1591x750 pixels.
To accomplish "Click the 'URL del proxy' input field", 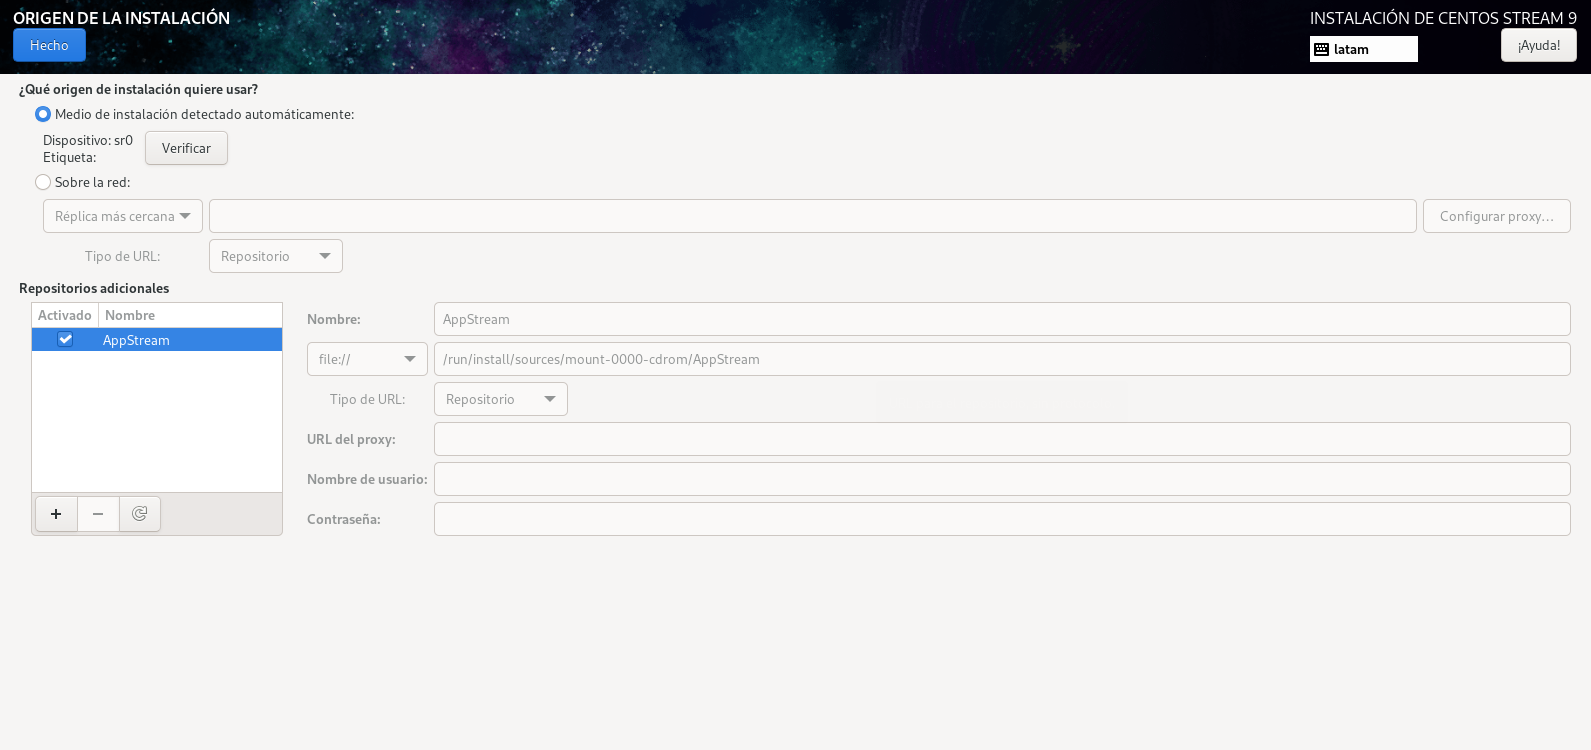I will [1001, 439].
